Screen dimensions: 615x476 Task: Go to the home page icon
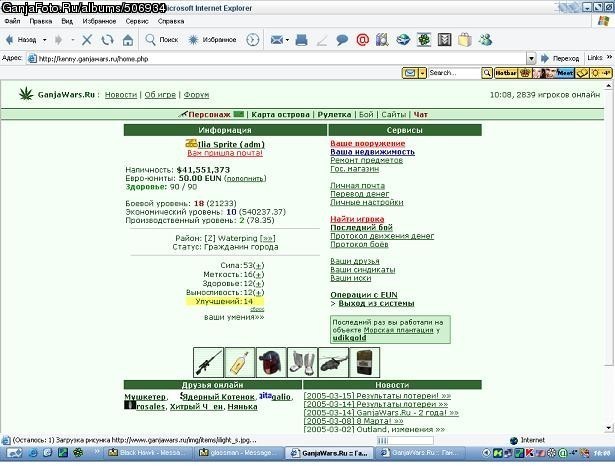coord(128,40)
